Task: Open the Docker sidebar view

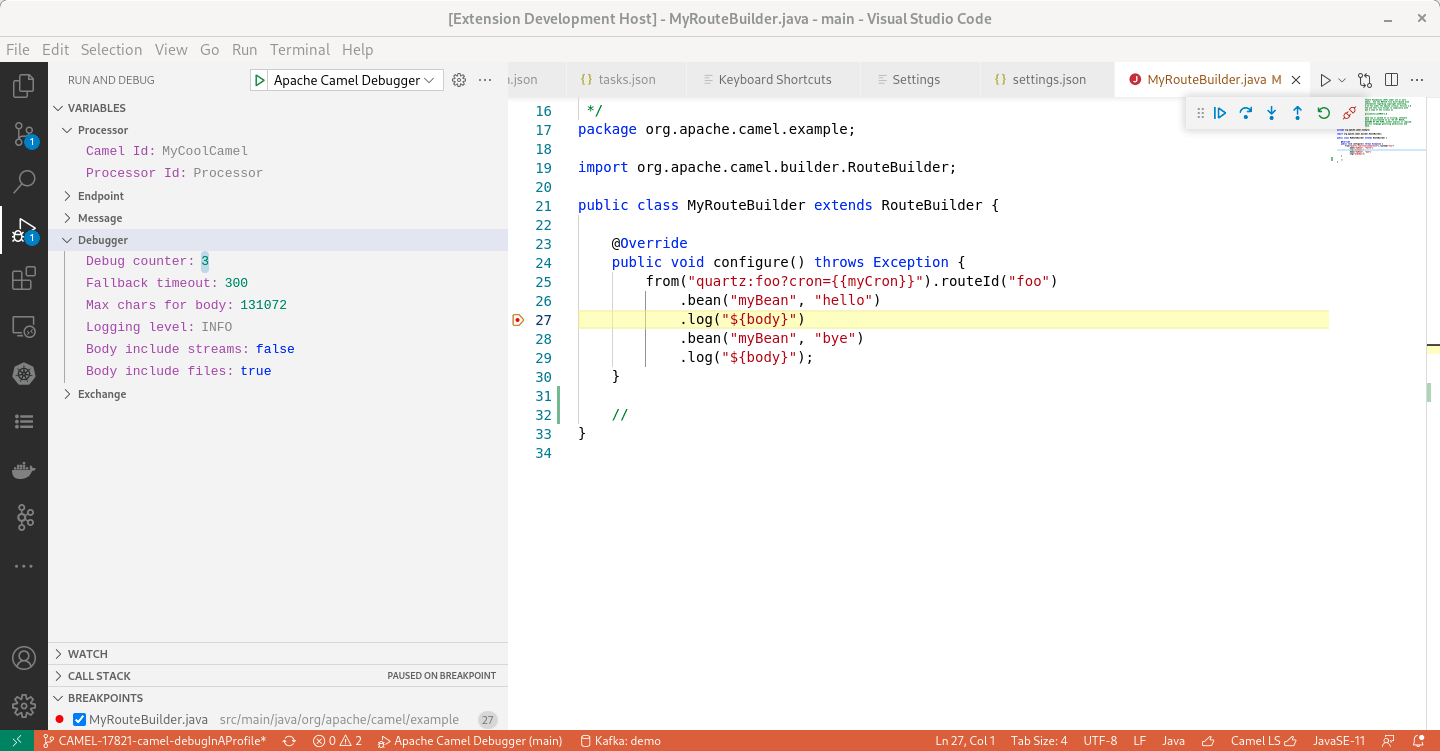Action: pyautogui.click(x=22, y=469)
